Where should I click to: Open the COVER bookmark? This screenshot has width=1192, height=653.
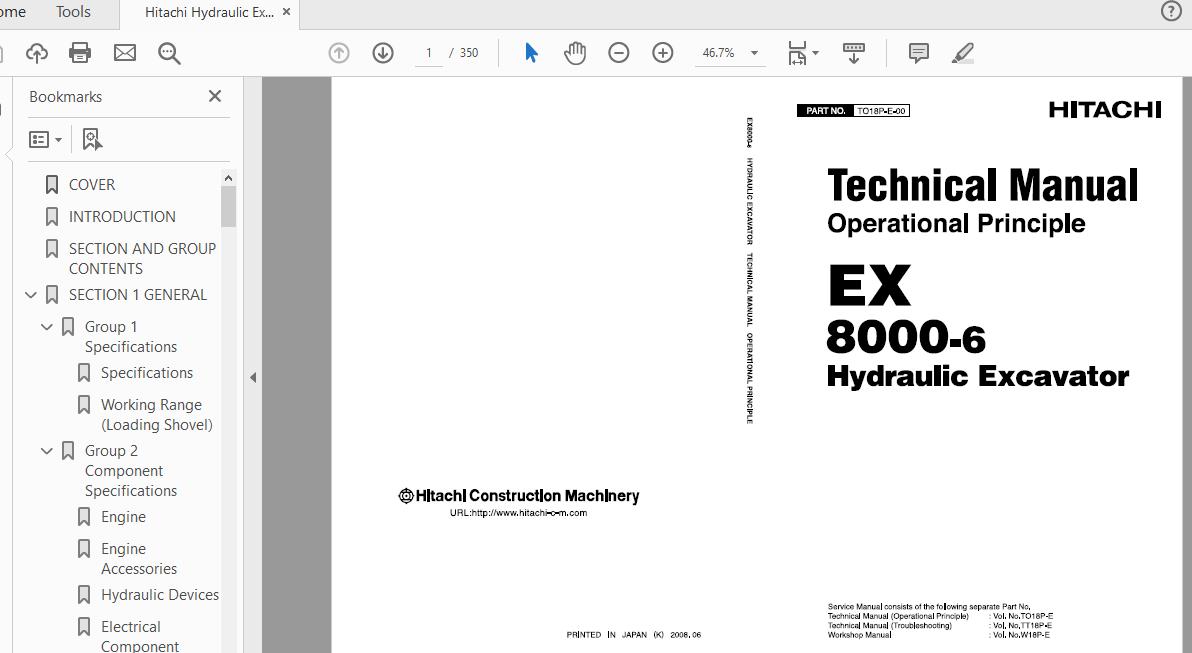(x=92, y=185)
